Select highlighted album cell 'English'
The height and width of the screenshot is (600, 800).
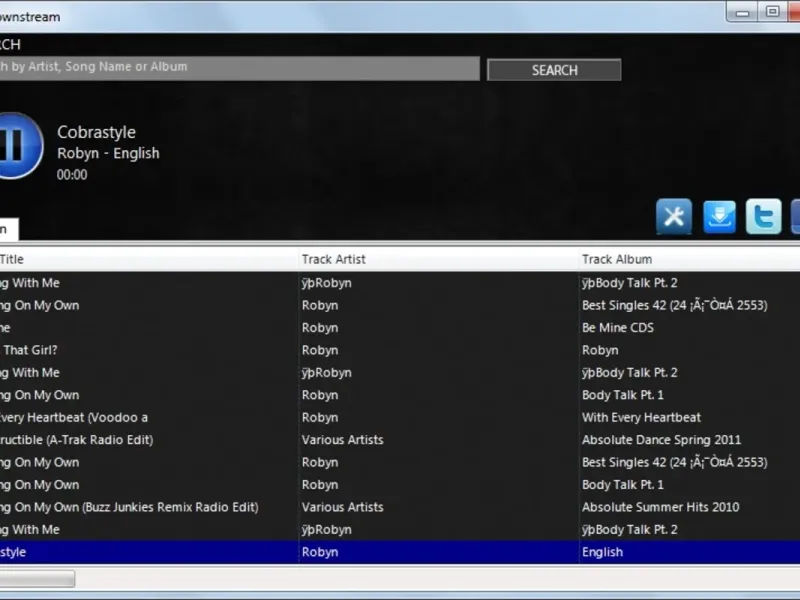pos(603,552)
